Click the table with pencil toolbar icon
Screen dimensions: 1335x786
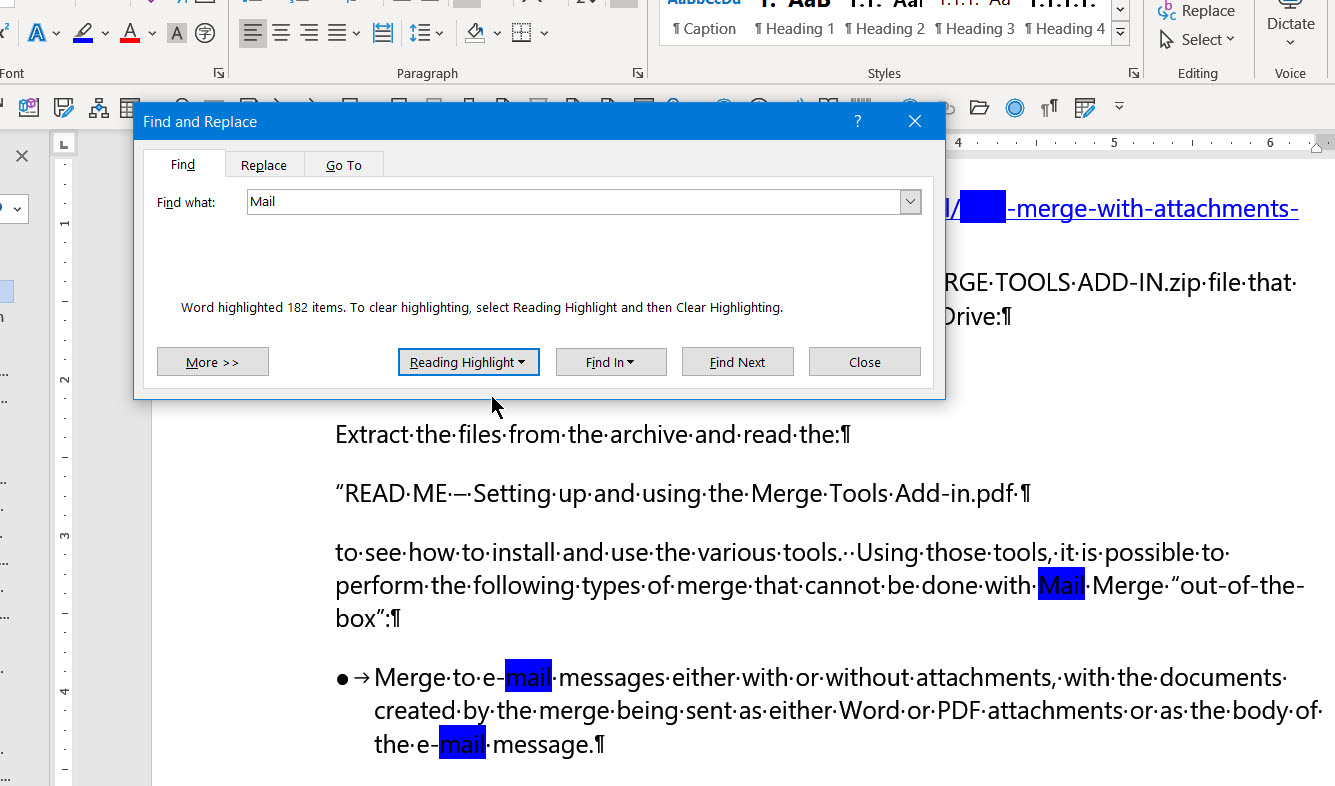click(x=1085, y=107)
